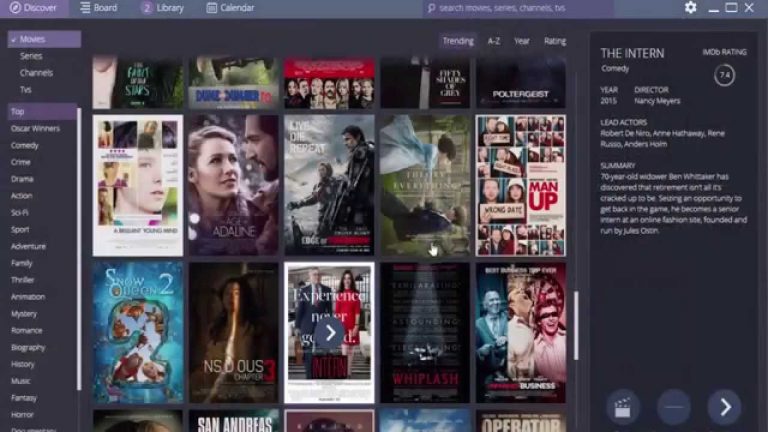Open the Unfinished Business poster
Image resolution: width=768 pixels, height=432 pixels.
(x=521, y=333)
